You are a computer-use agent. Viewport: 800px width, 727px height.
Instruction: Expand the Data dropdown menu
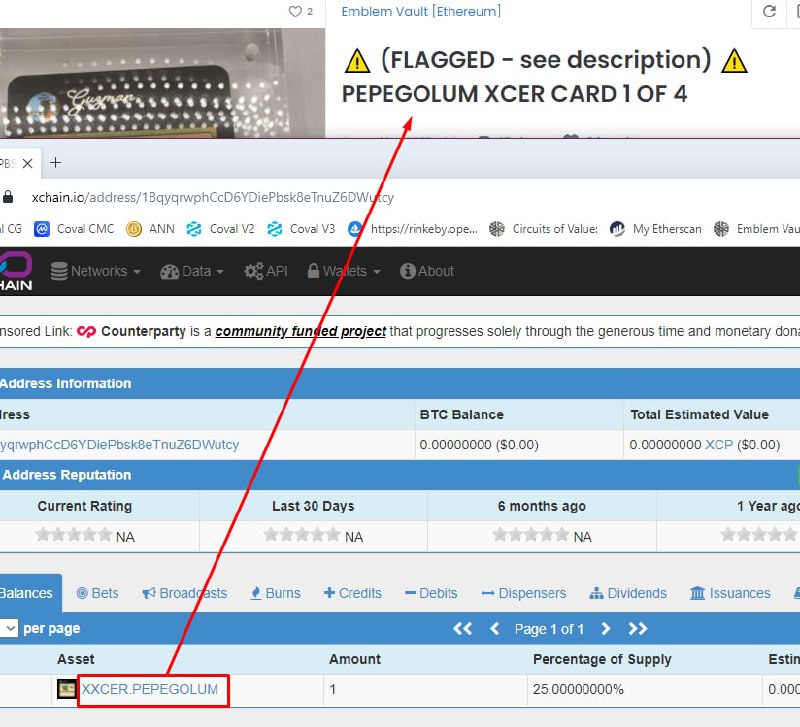[192, 271]
